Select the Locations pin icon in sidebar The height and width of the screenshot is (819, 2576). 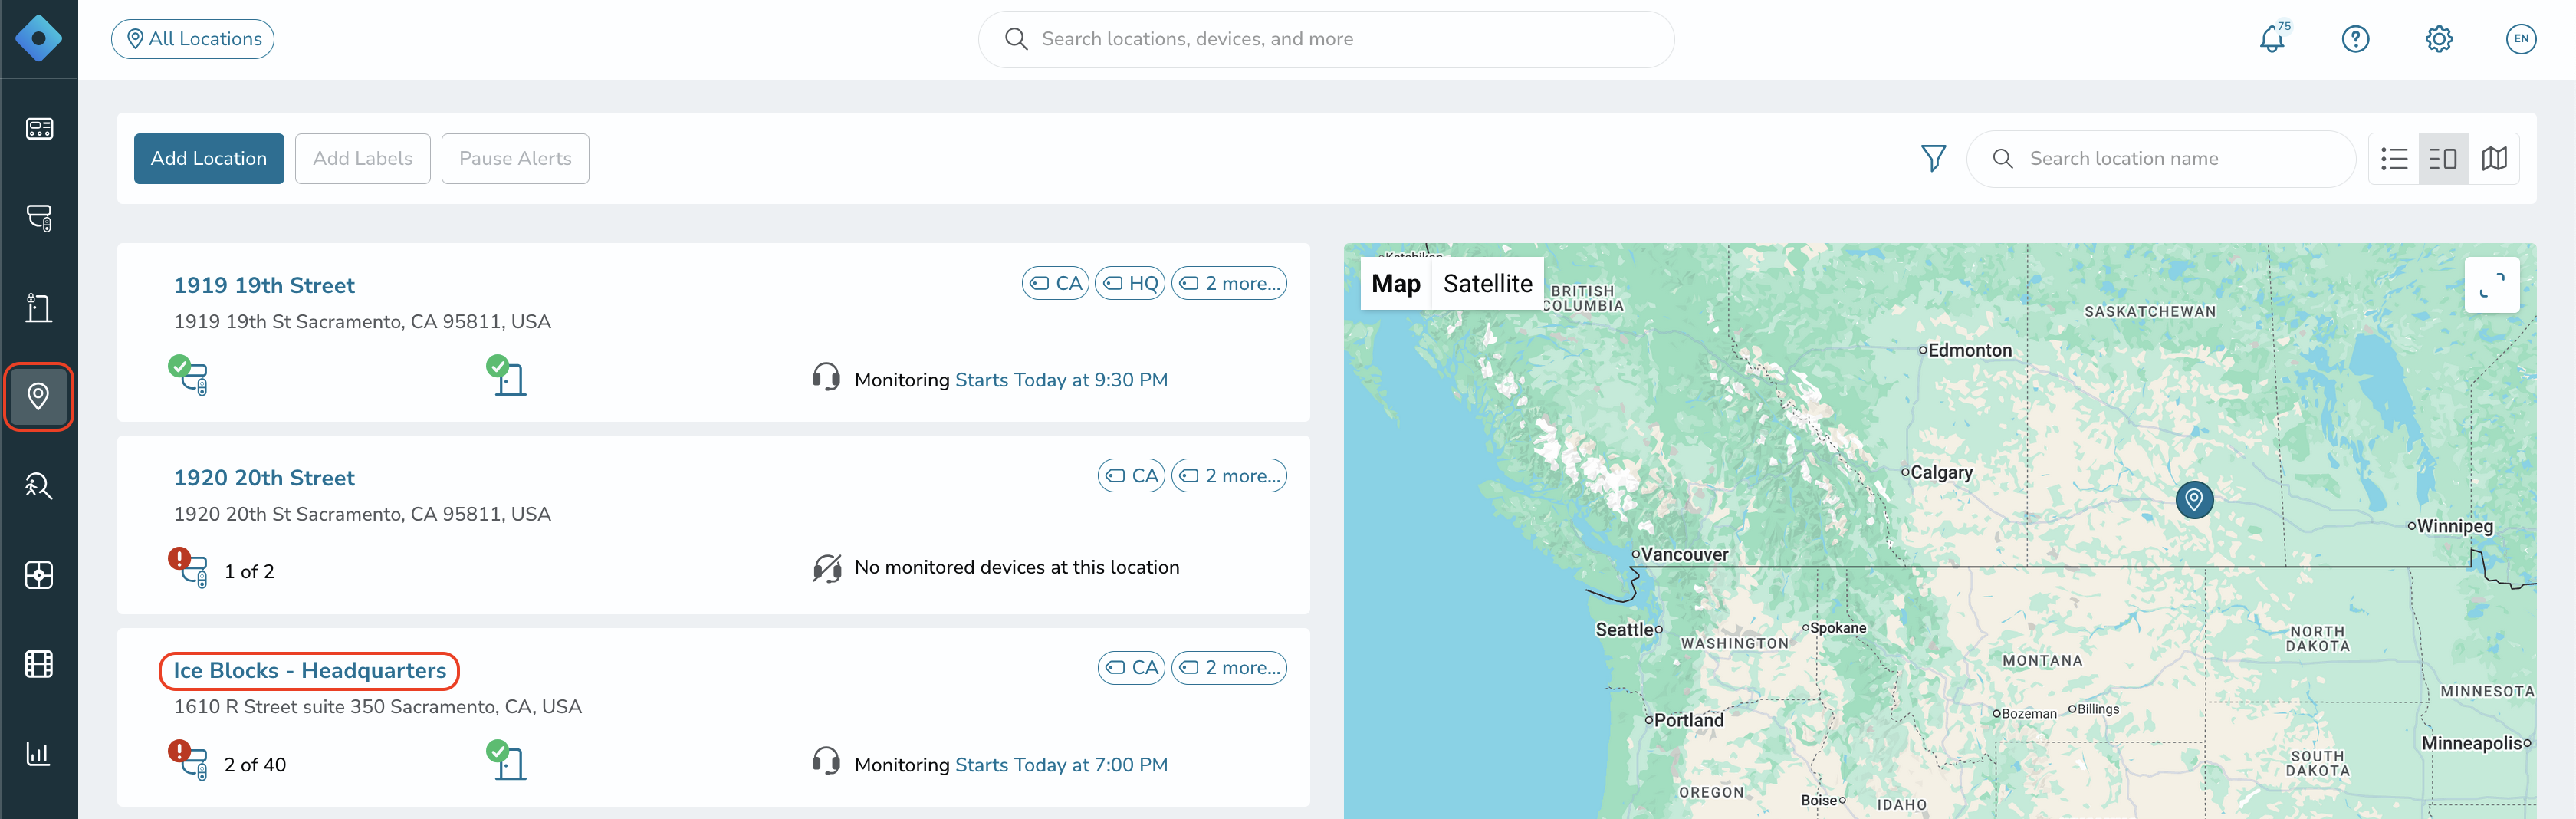point(39,397)
